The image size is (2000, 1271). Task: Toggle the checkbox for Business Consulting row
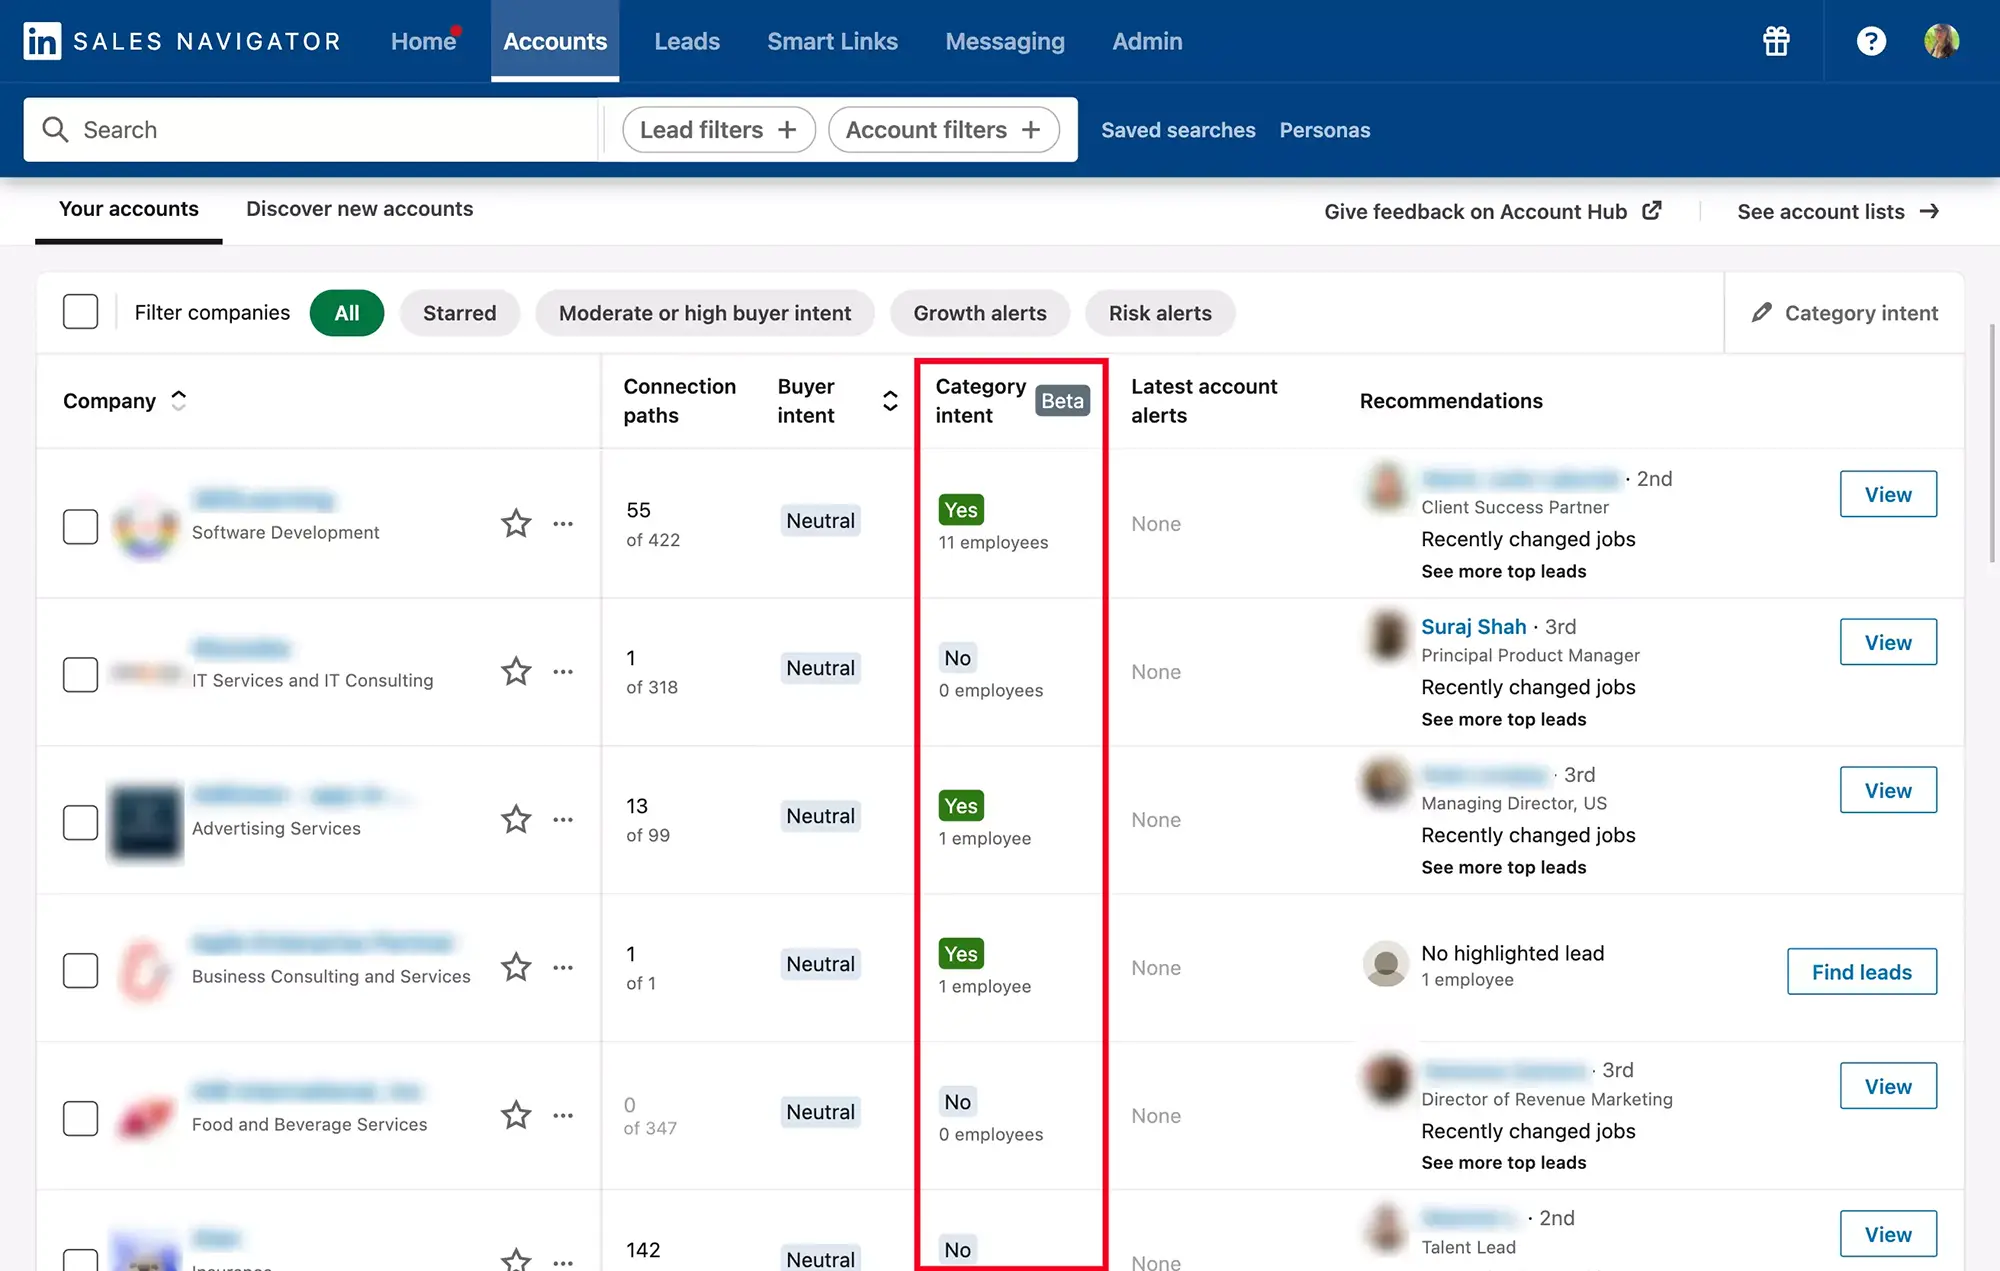[x=80, y=965]
